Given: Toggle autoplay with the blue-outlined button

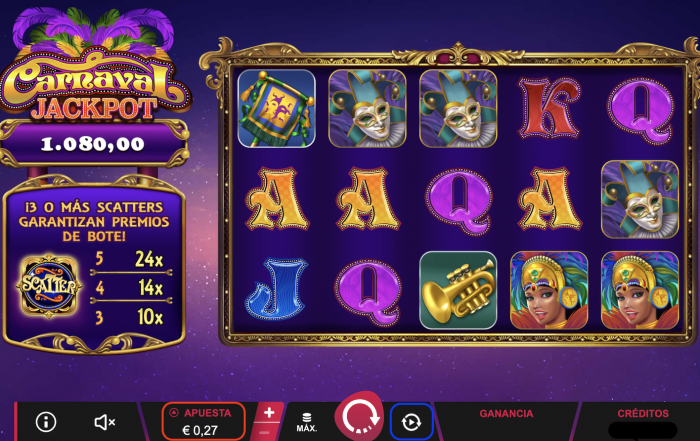Looking at the screenshot, I should pos(411,422).
